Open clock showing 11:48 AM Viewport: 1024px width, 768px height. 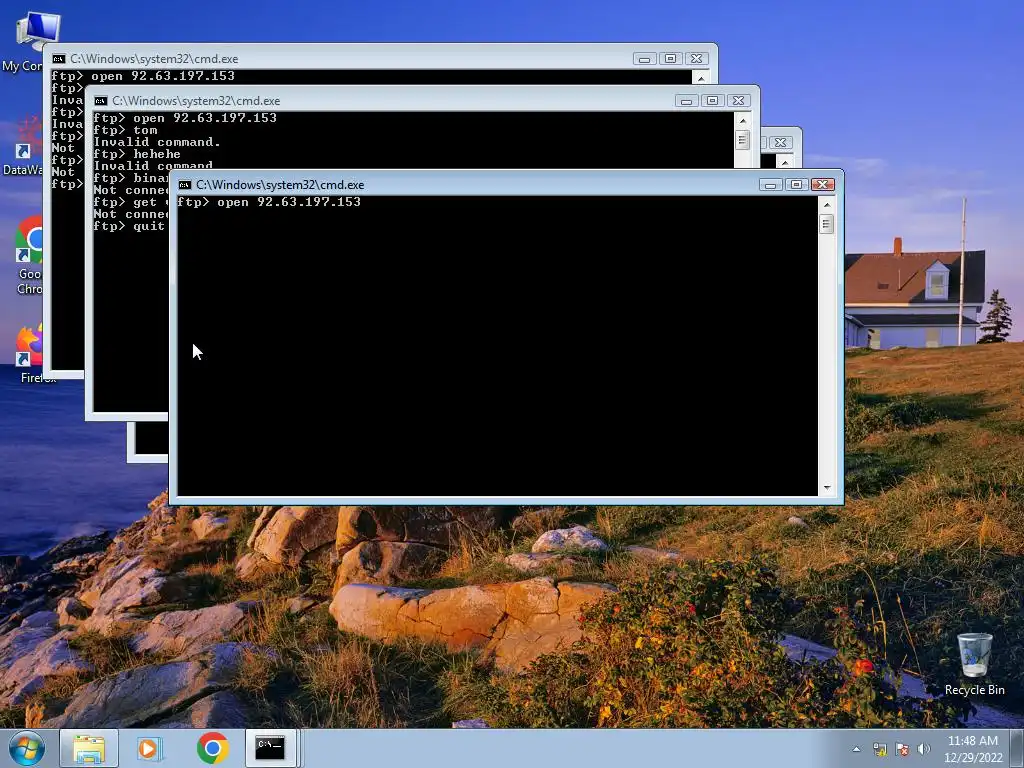point(972,749)
